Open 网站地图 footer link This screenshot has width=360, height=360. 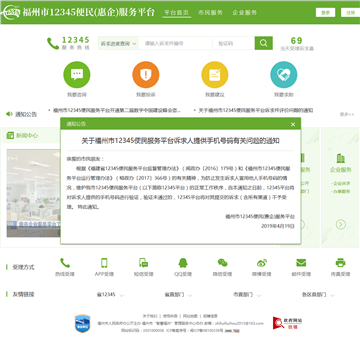click(x=190, y=316)
